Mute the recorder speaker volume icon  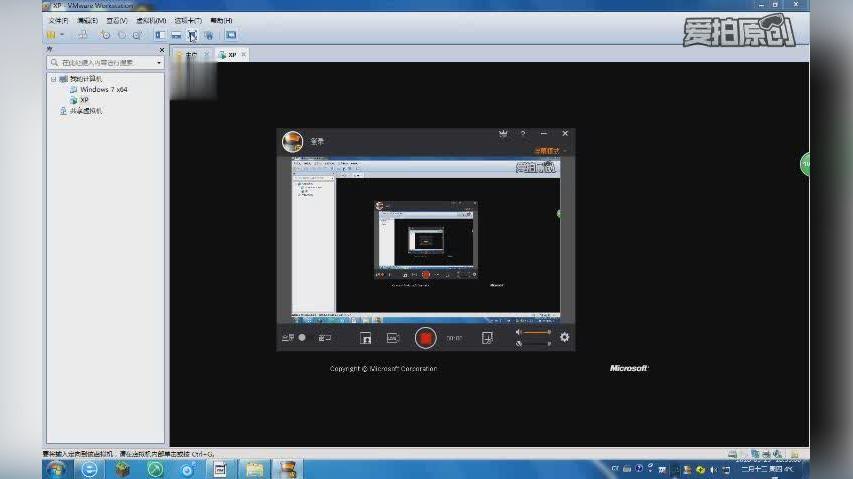pos(519,332)
